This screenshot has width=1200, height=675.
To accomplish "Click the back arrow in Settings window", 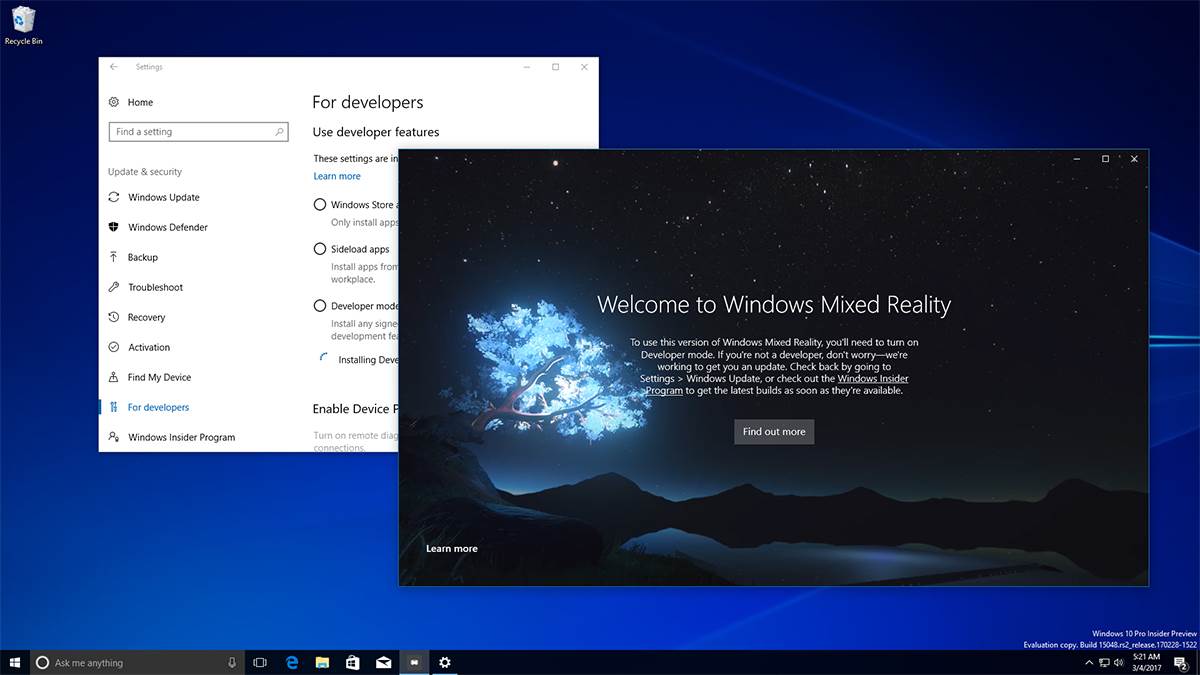I will coord(114,67).
